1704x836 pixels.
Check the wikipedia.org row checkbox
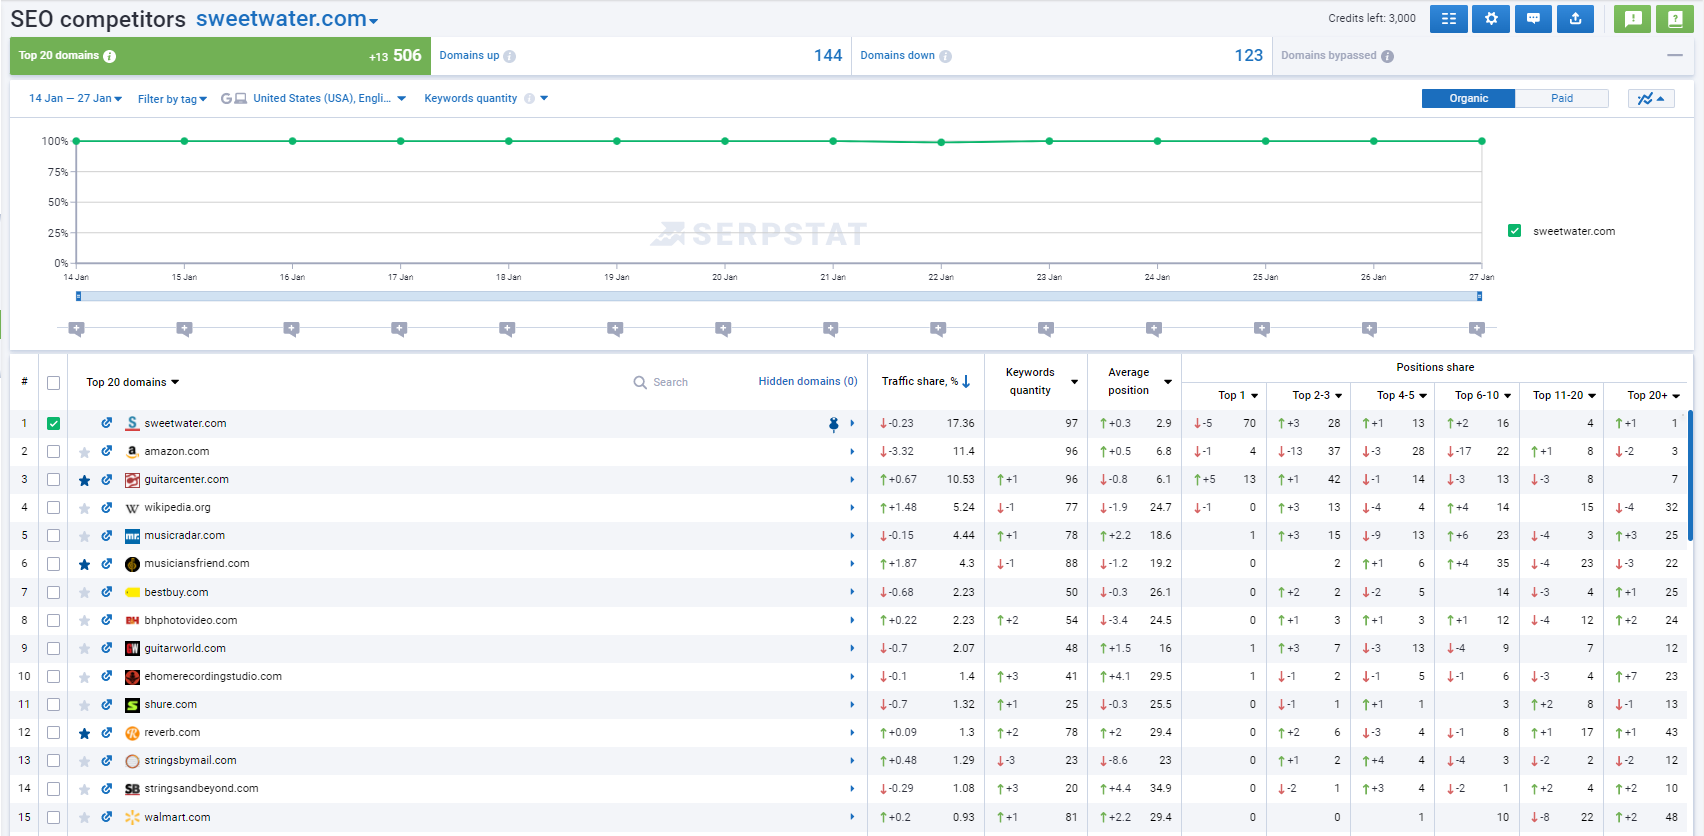pyautogui.click(x=54, y=507)
